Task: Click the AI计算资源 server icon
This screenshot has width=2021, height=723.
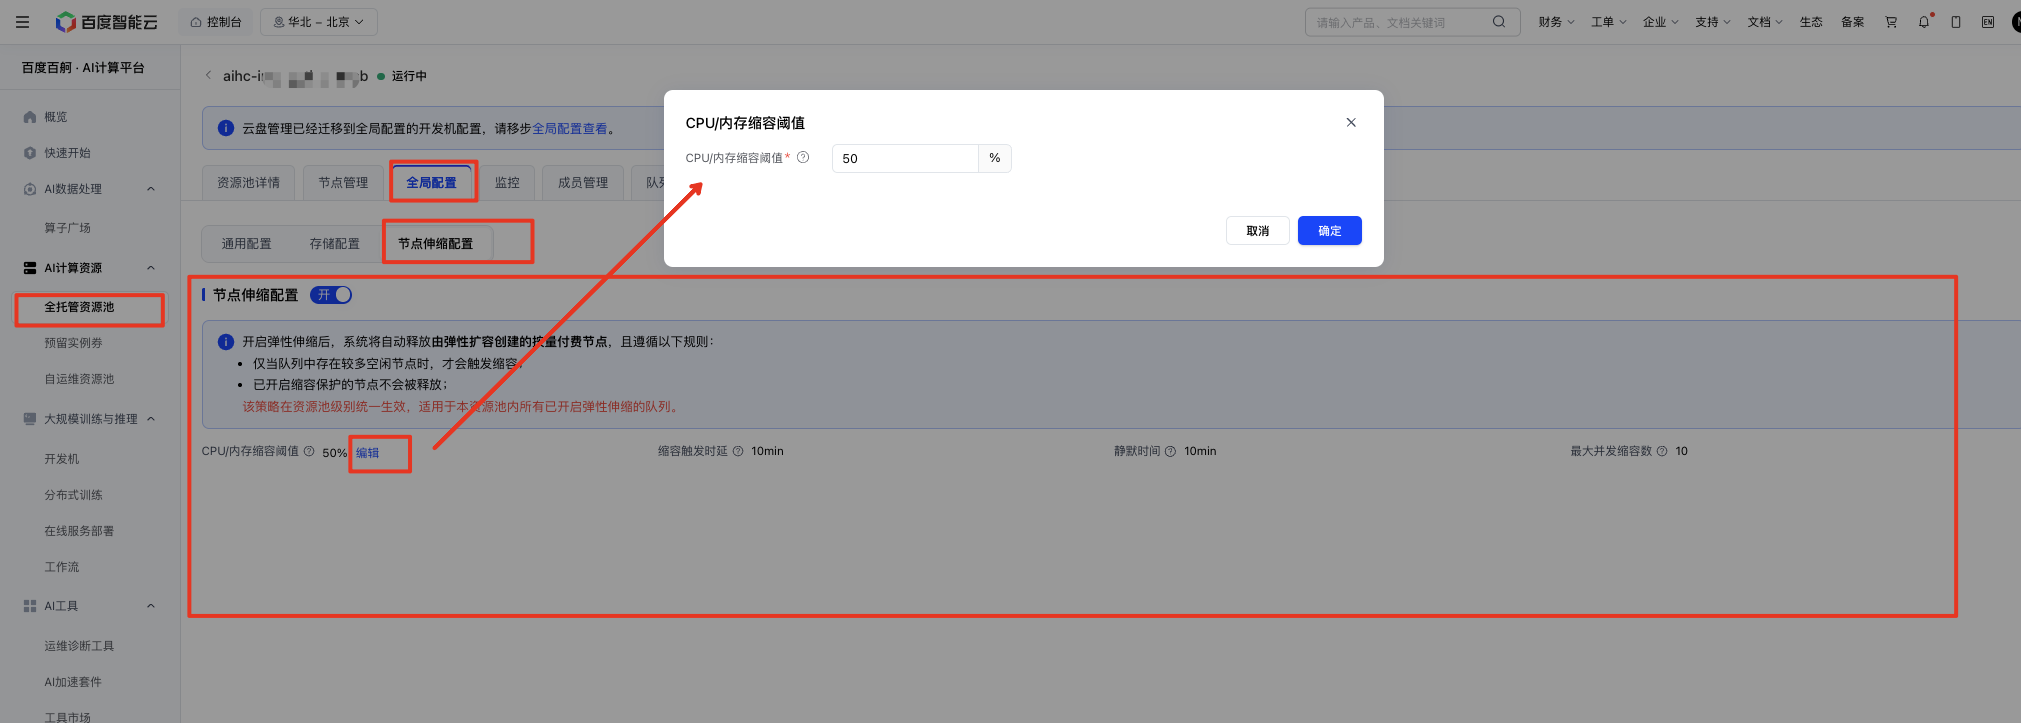Action: (x=30, y=268)
